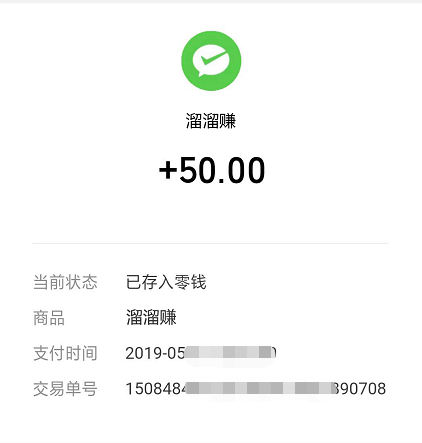This screenshot has width=422, height=443.
Task: Click the blurred middle of transaction number
Action: tap(260, 388)
